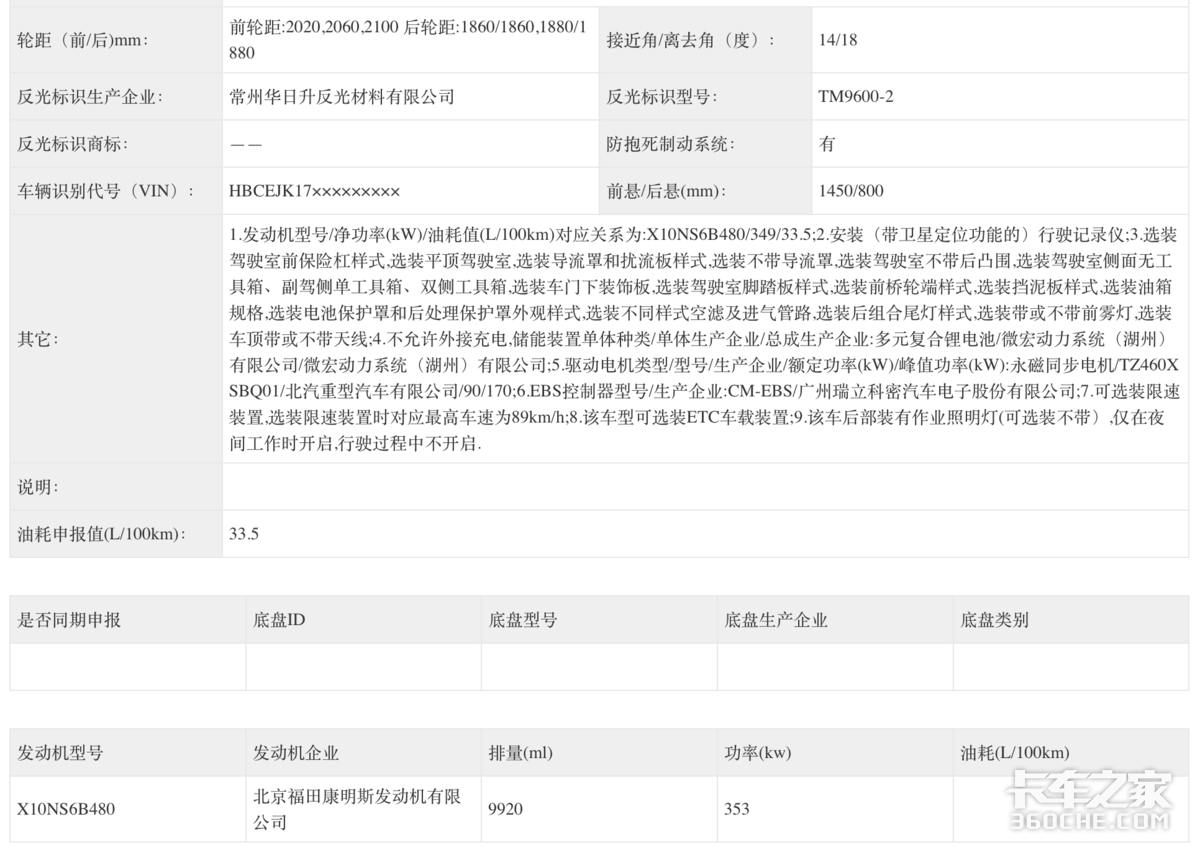
Task: Click the 常州华日升反光材料有限公司 cell
Action: (342, 97)
